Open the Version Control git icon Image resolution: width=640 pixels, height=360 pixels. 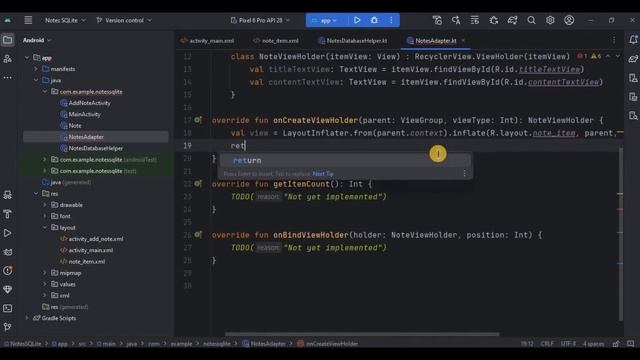[x=7, y=327]
